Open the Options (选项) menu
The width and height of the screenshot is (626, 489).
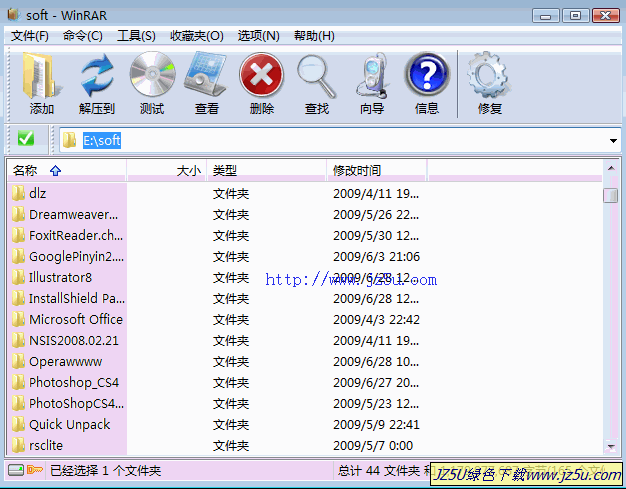click(x=258, y=36)
